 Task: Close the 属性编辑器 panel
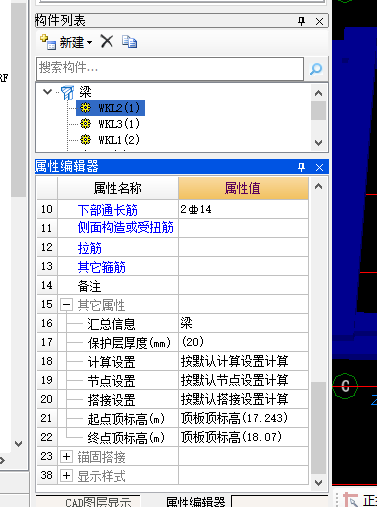click(x=319, y=167)
